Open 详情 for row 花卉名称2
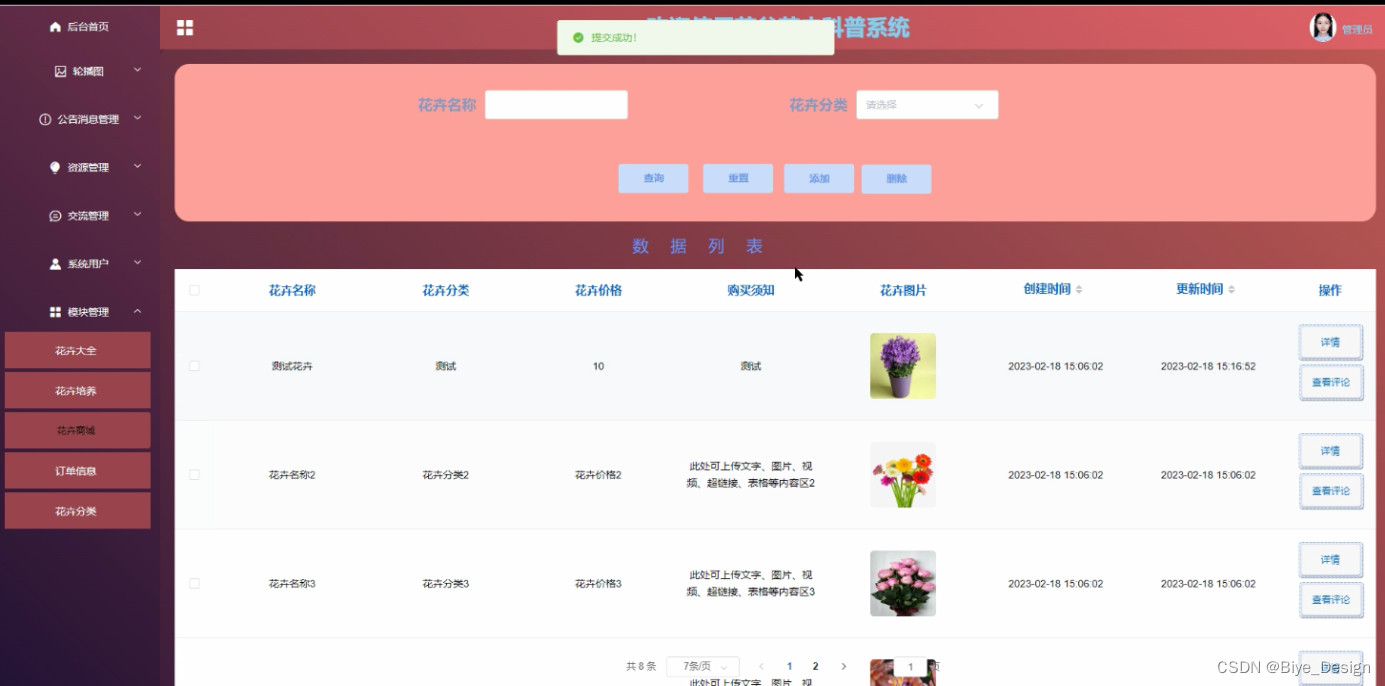The image size is (1385, 686). [1331, 451]
